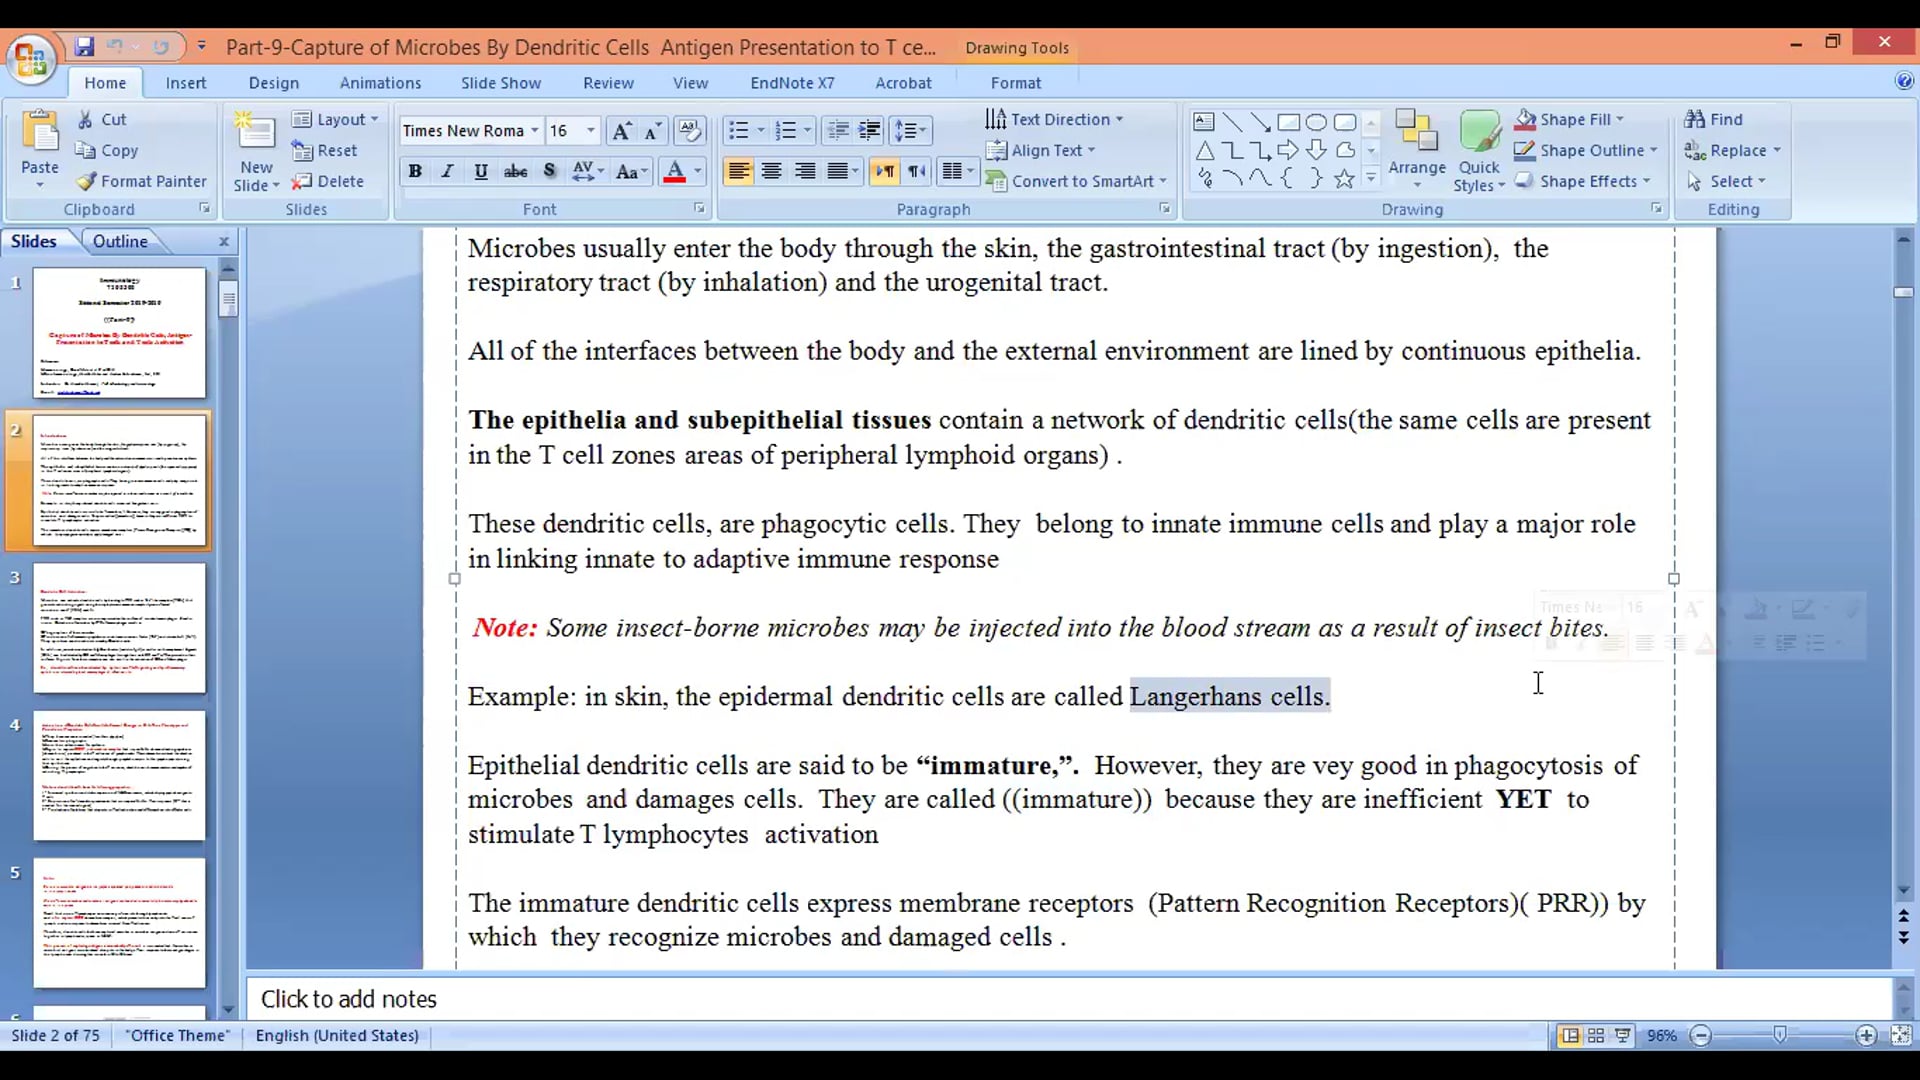This screenshot has height=1080, width=1920.
Task: Open the Bullets dropdown arrow
Action: click(x=760, y=131)
